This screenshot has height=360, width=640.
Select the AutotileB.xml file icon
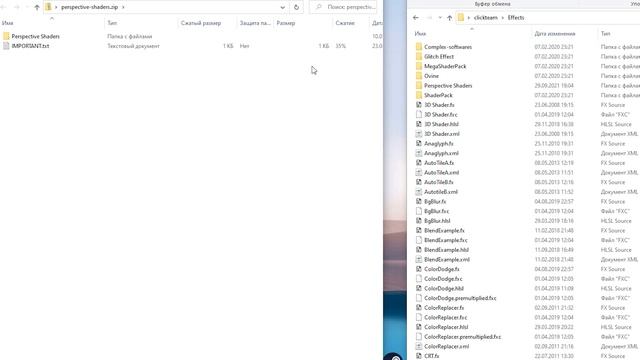tap(419, 192)
